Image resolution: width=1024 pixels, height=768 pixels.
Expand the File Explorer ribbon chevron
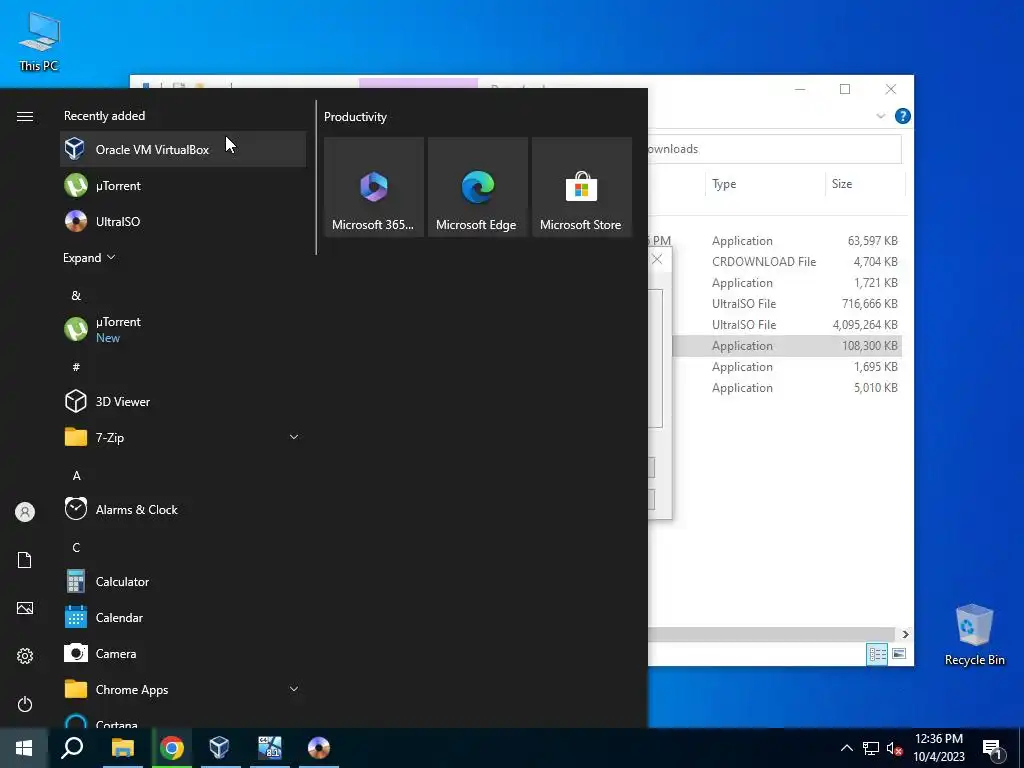(x=880, y=116)
